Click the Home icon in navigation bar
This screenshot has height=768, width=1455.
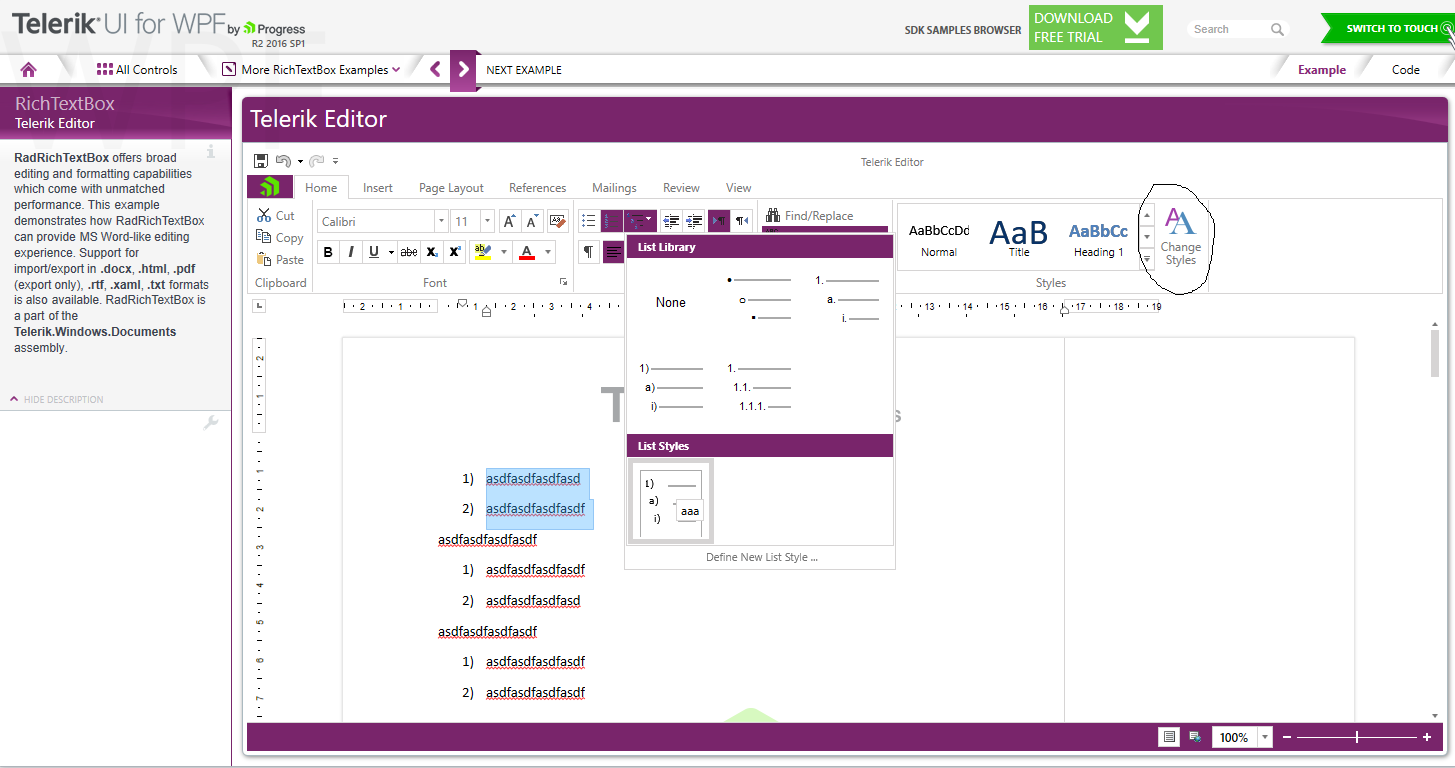click(x=28, y=69)
